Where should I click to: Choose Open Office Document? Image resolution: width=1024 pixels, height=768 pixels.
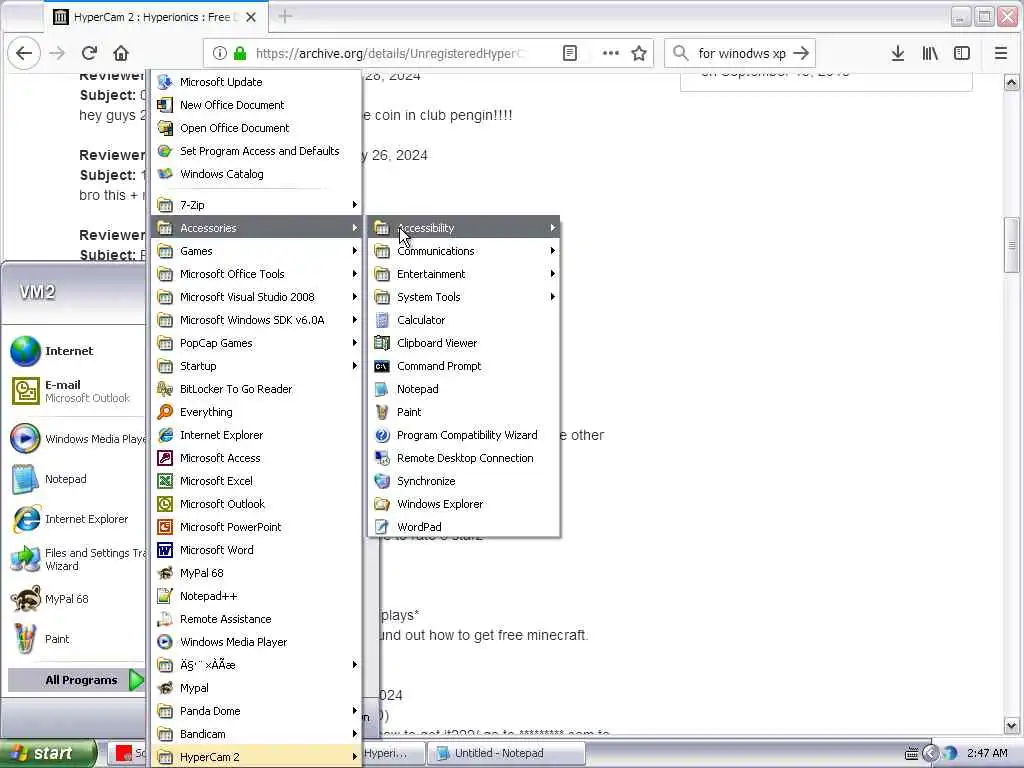pos(257,128)
